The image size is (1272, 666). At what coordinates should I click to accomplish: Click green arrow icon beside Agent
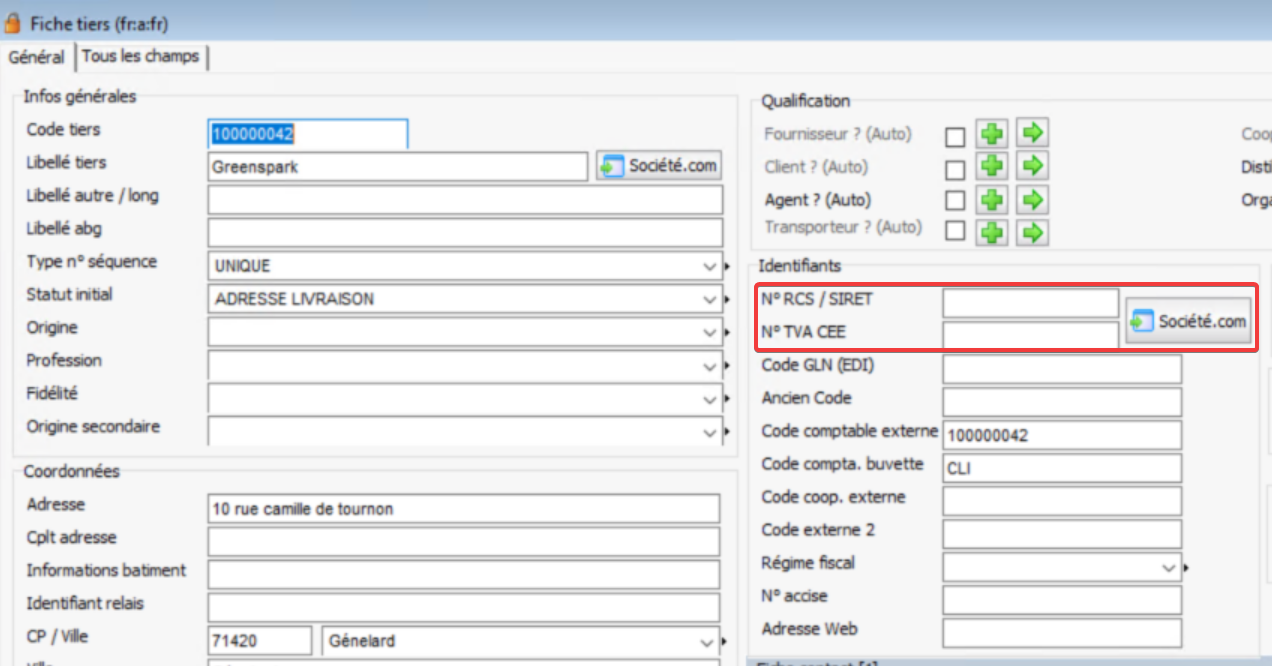coord(1032,200)
